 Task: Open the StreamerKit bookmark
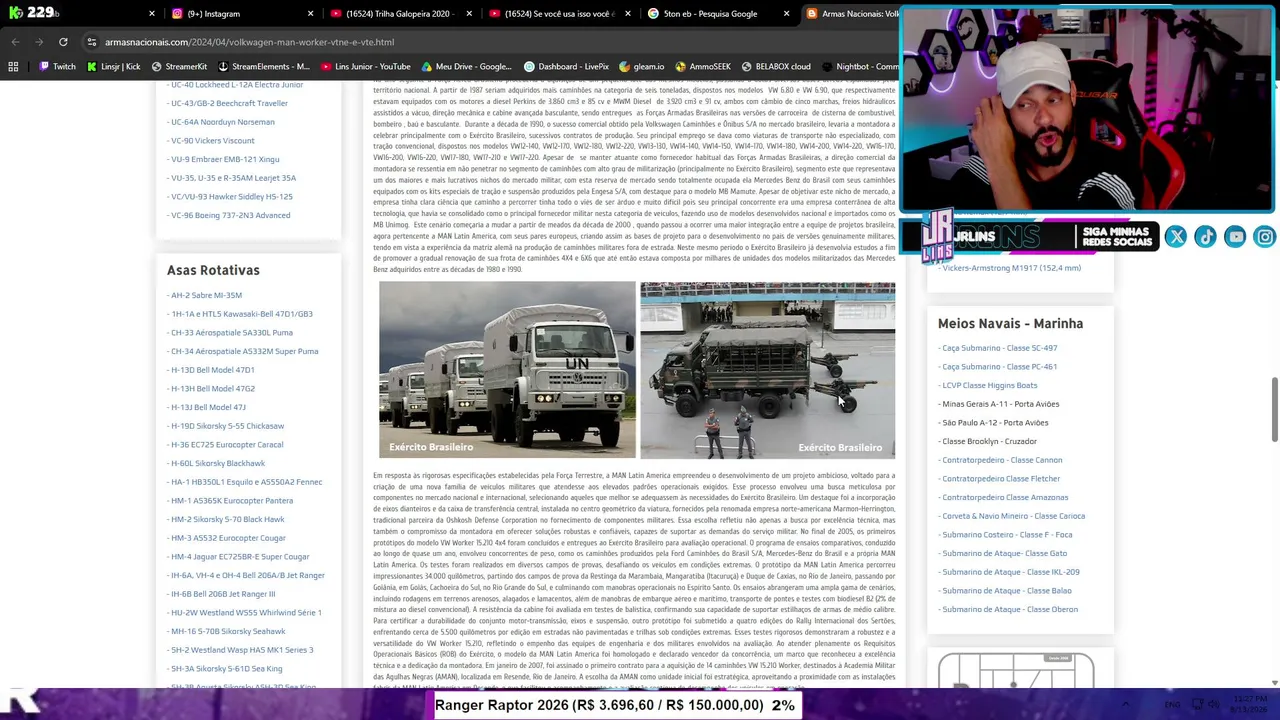[x=179, y=67]
